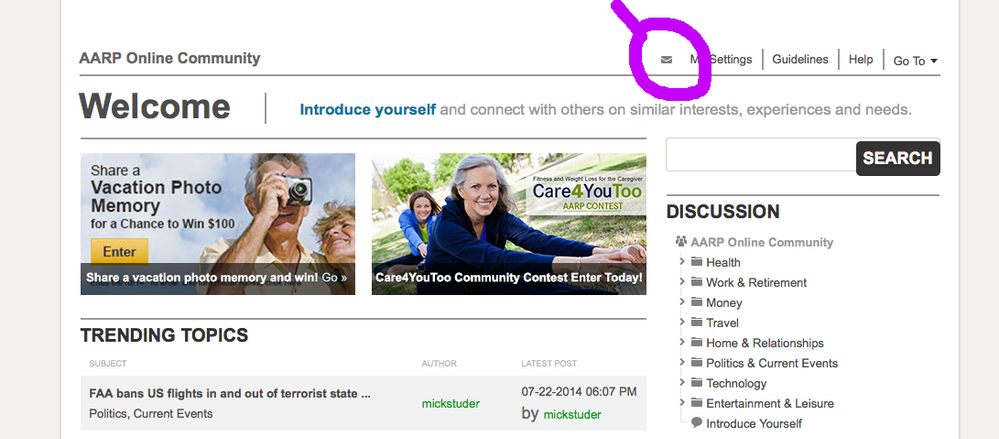
Task: Click the 07-22-2014 06:07 PM timestamp
Action: point(579,392)
